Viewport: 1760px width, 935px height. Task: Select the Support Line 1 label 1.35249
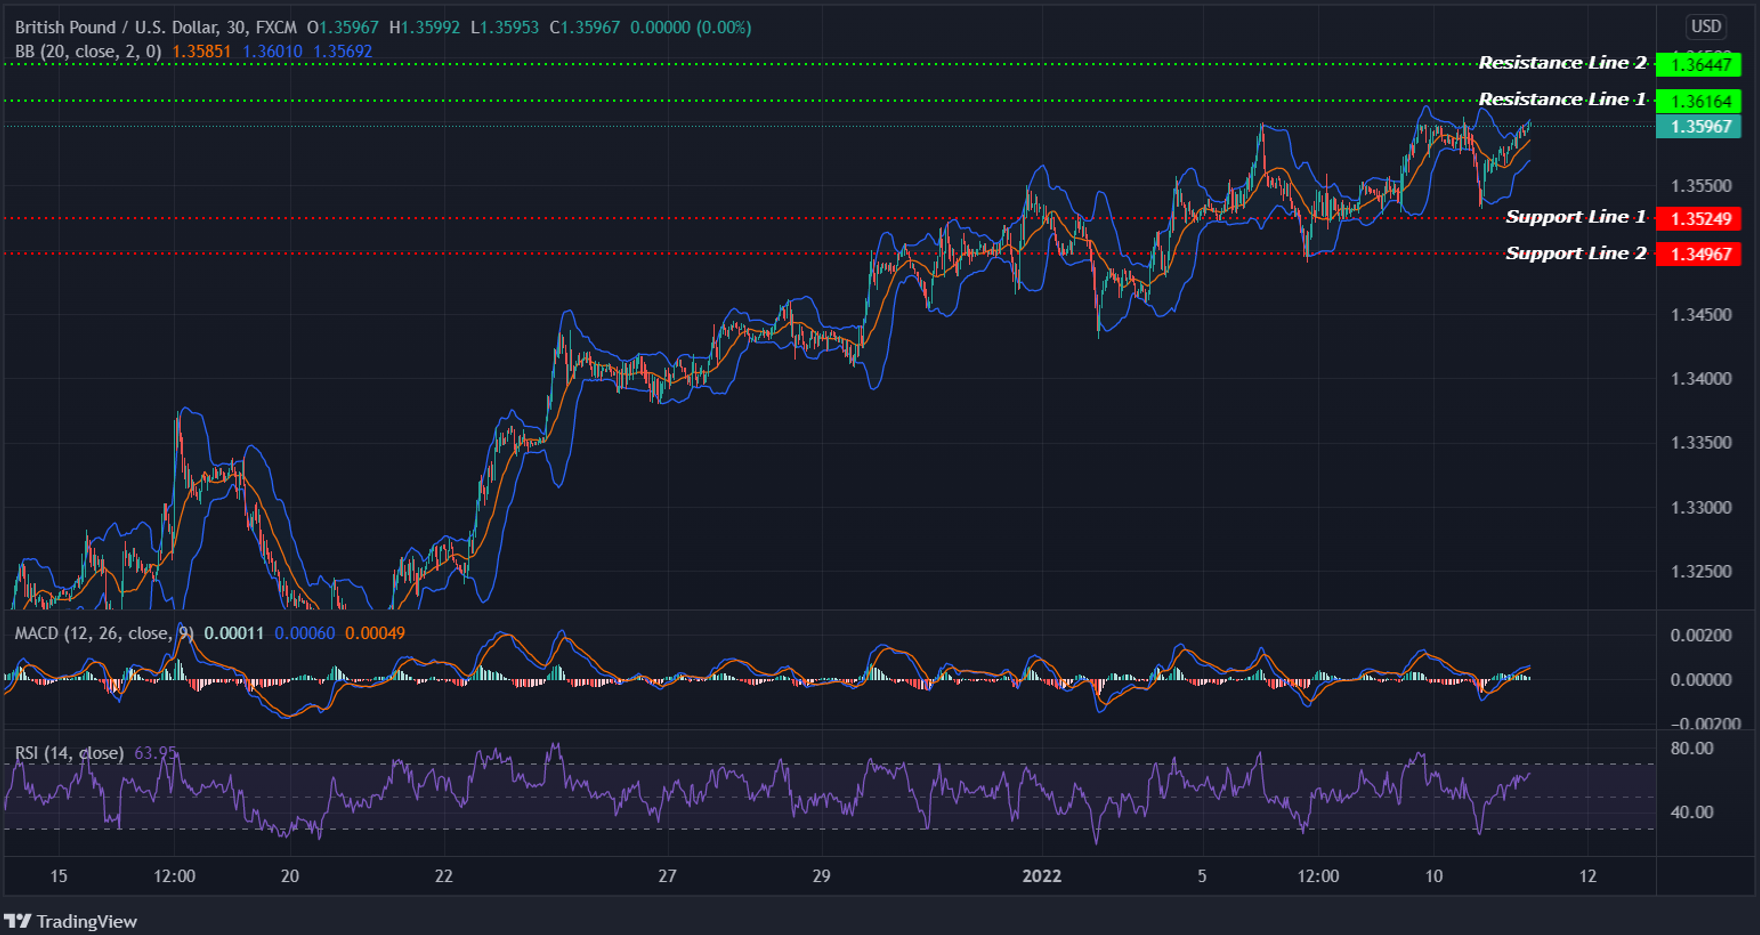[1701, 216]
